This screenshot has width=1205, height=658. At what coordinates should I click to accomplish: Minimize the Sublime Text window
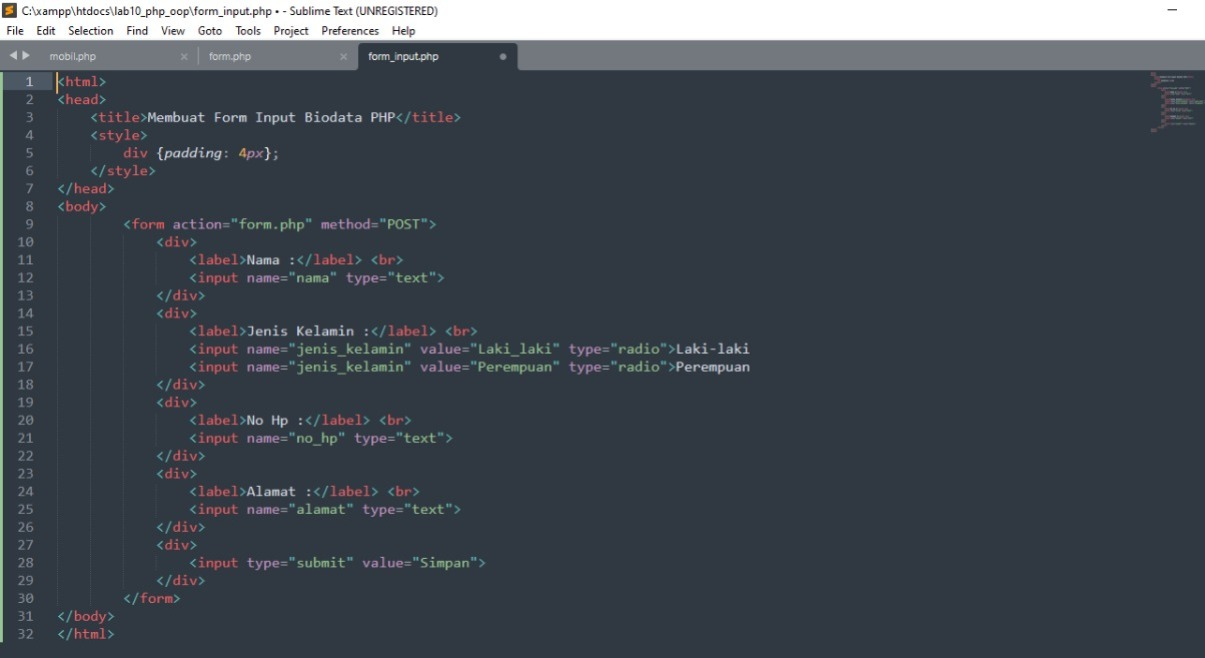pyautogui.click(x=1172, y=10)
